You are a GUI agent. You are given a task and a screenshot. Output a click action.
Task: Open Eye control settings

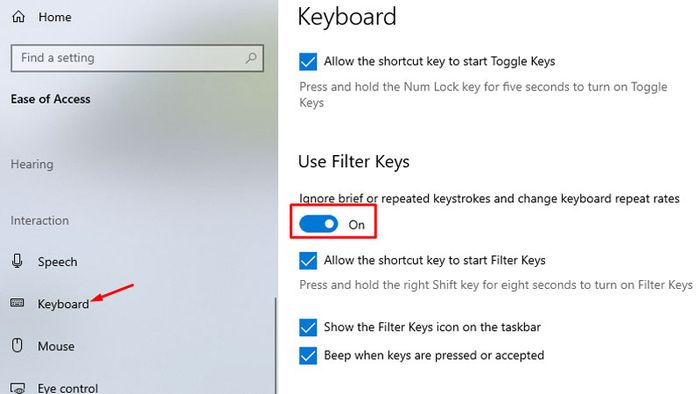tap(68, 388)
